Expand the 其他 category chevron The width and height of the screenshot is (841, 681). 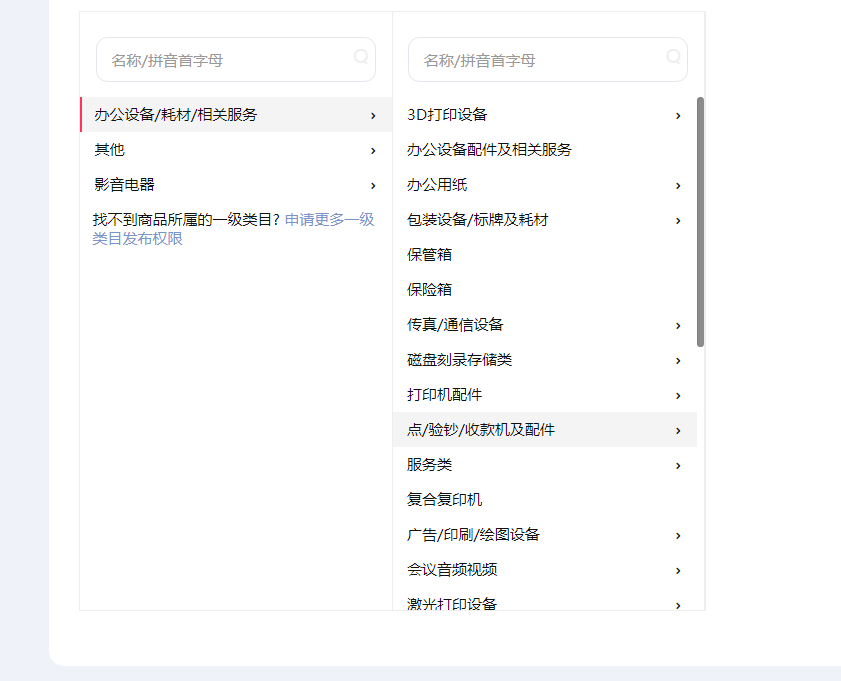pos(373,151)
